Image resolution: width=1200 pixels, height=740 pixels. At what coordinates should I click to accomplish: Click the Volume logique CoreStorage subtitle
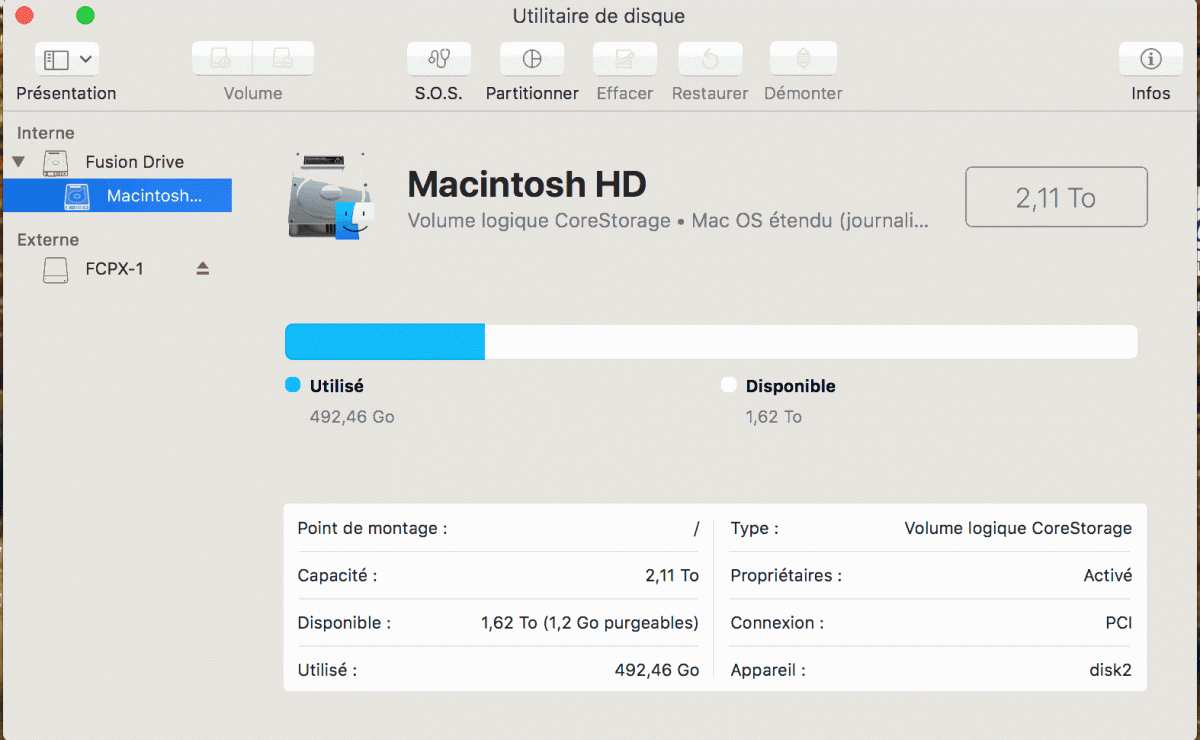[x=668, y=221]
